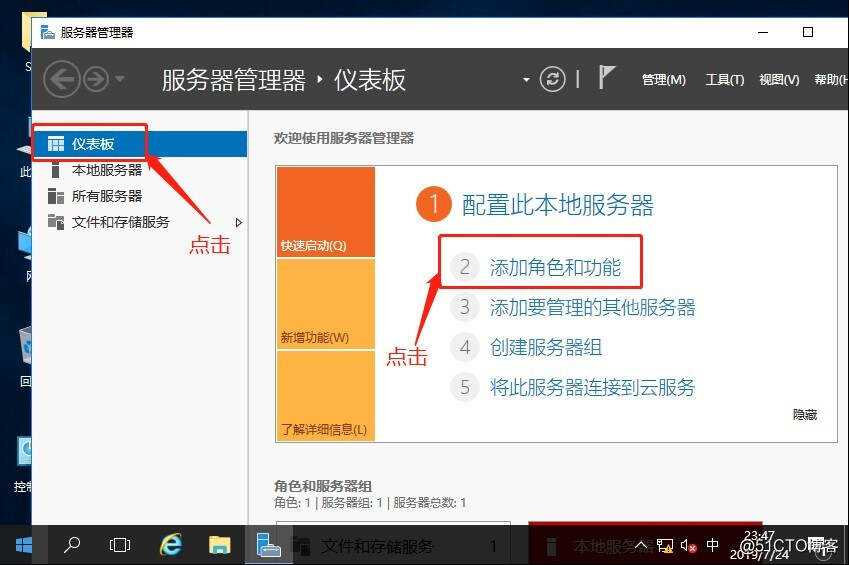Screen dimensions: 849x565
Task: Click the 所有服务器 icon
Action: pyautogui.click(x=56, y=196)
